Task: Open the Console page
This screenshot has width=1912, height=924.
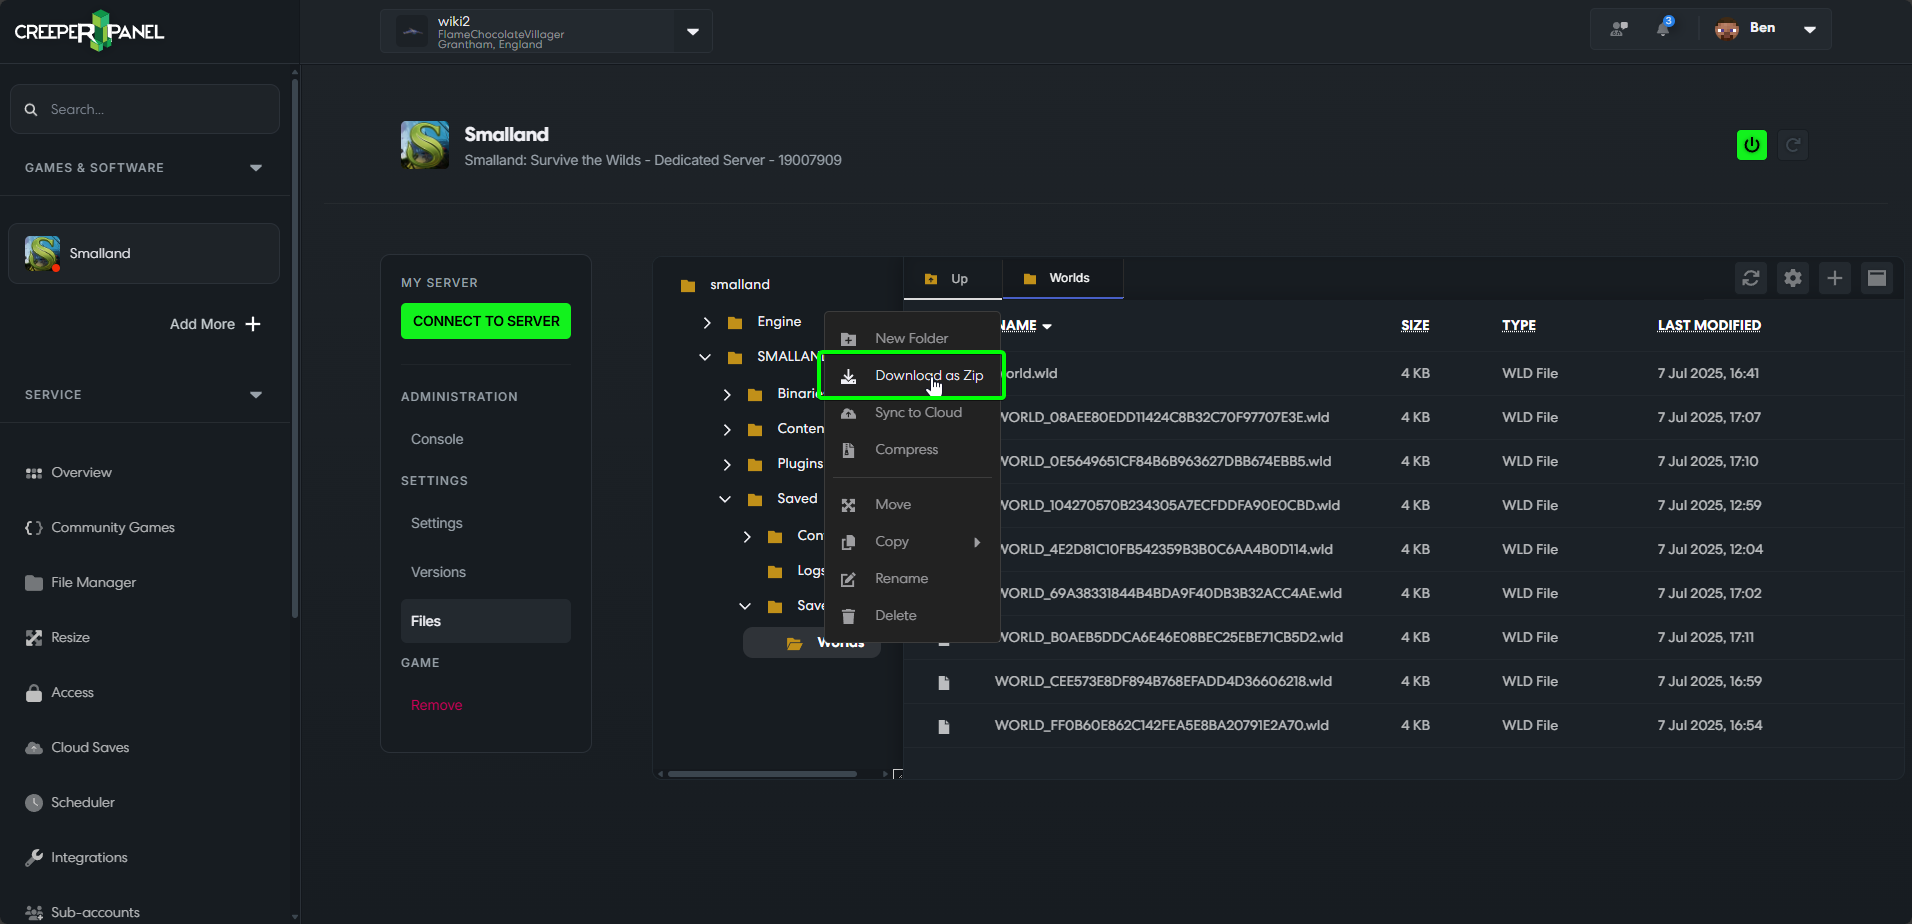Action: click(x=437, y=439)
